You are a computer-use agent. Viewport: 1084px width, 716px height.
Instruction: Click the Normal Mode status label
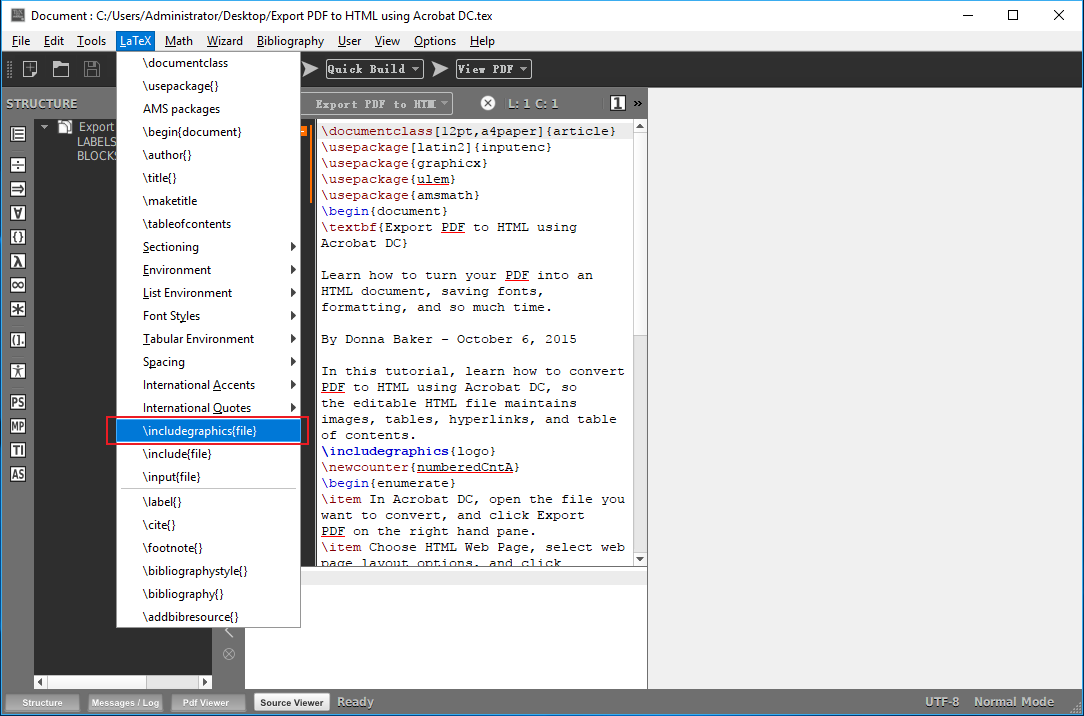pos(1014,702)
